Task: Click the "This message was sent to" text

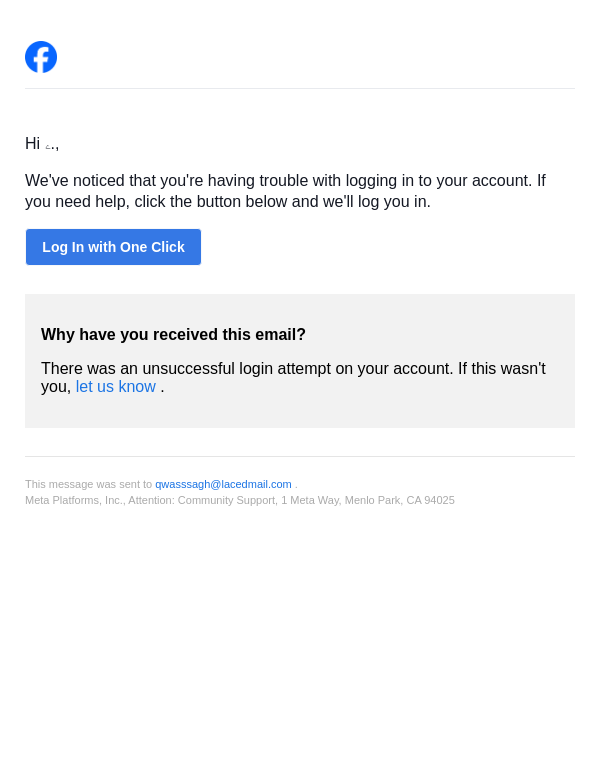Action: pos(88,484)
